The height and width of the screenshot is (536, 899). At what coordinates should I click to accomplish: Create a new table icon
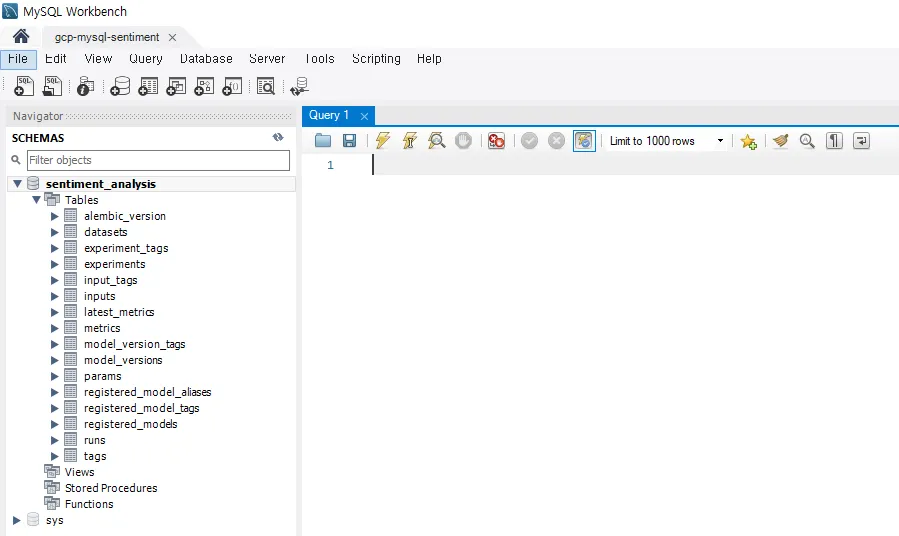[148, 86]
